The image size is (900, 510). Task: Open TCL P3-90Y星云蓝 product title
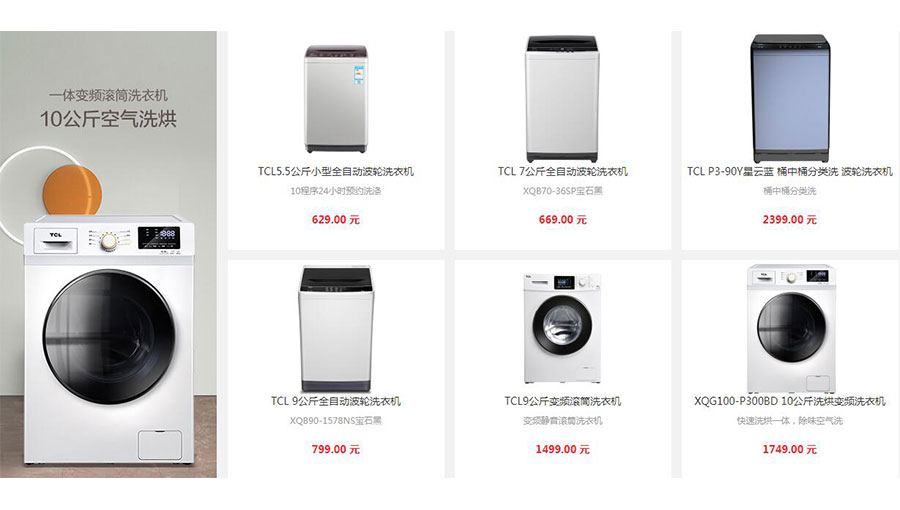(790, 172)
